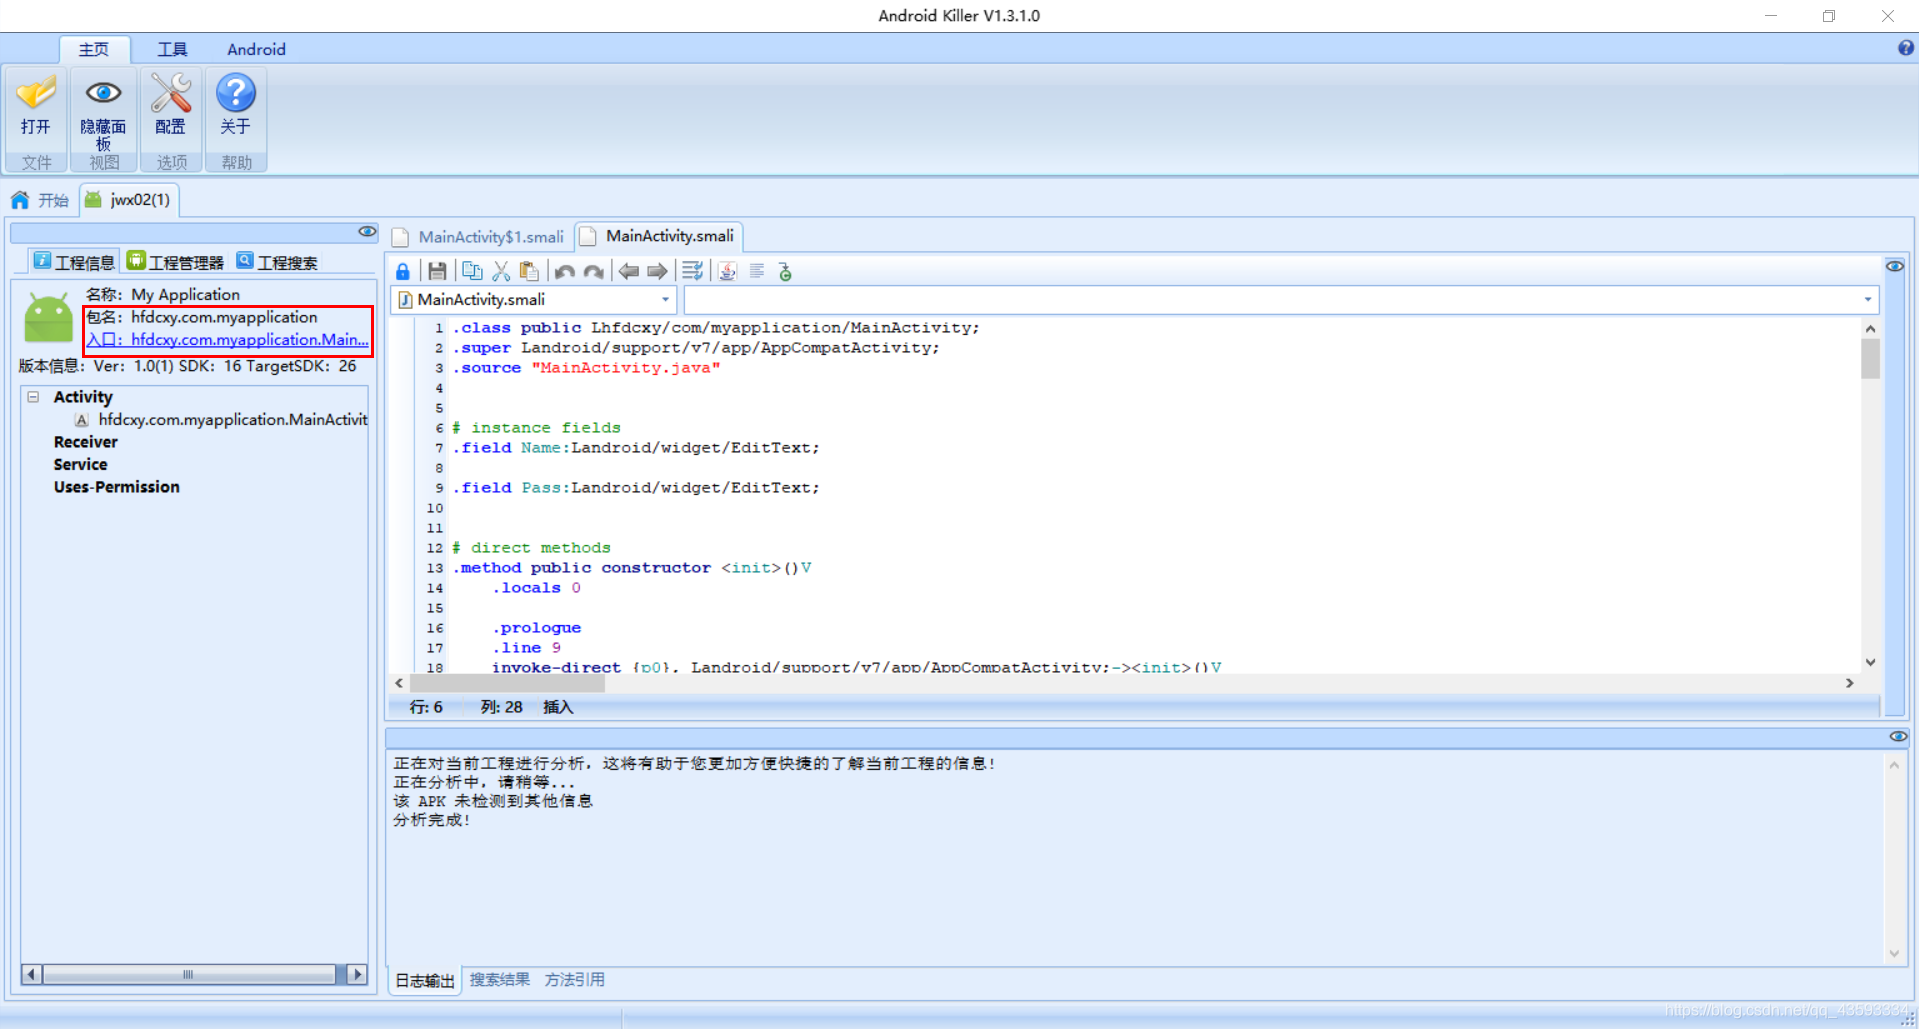Click code editor vertical scrollbar thumb

[x=1870, y=359]
